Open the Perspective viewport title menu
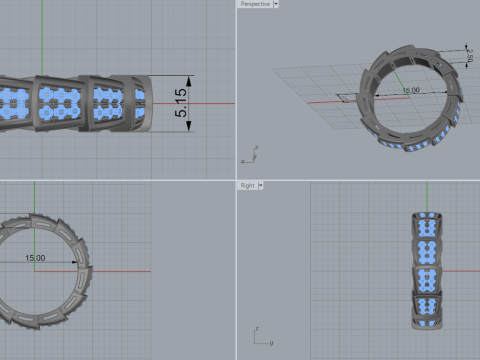Viewport: 480px width, 360px height. coord(255,4)
